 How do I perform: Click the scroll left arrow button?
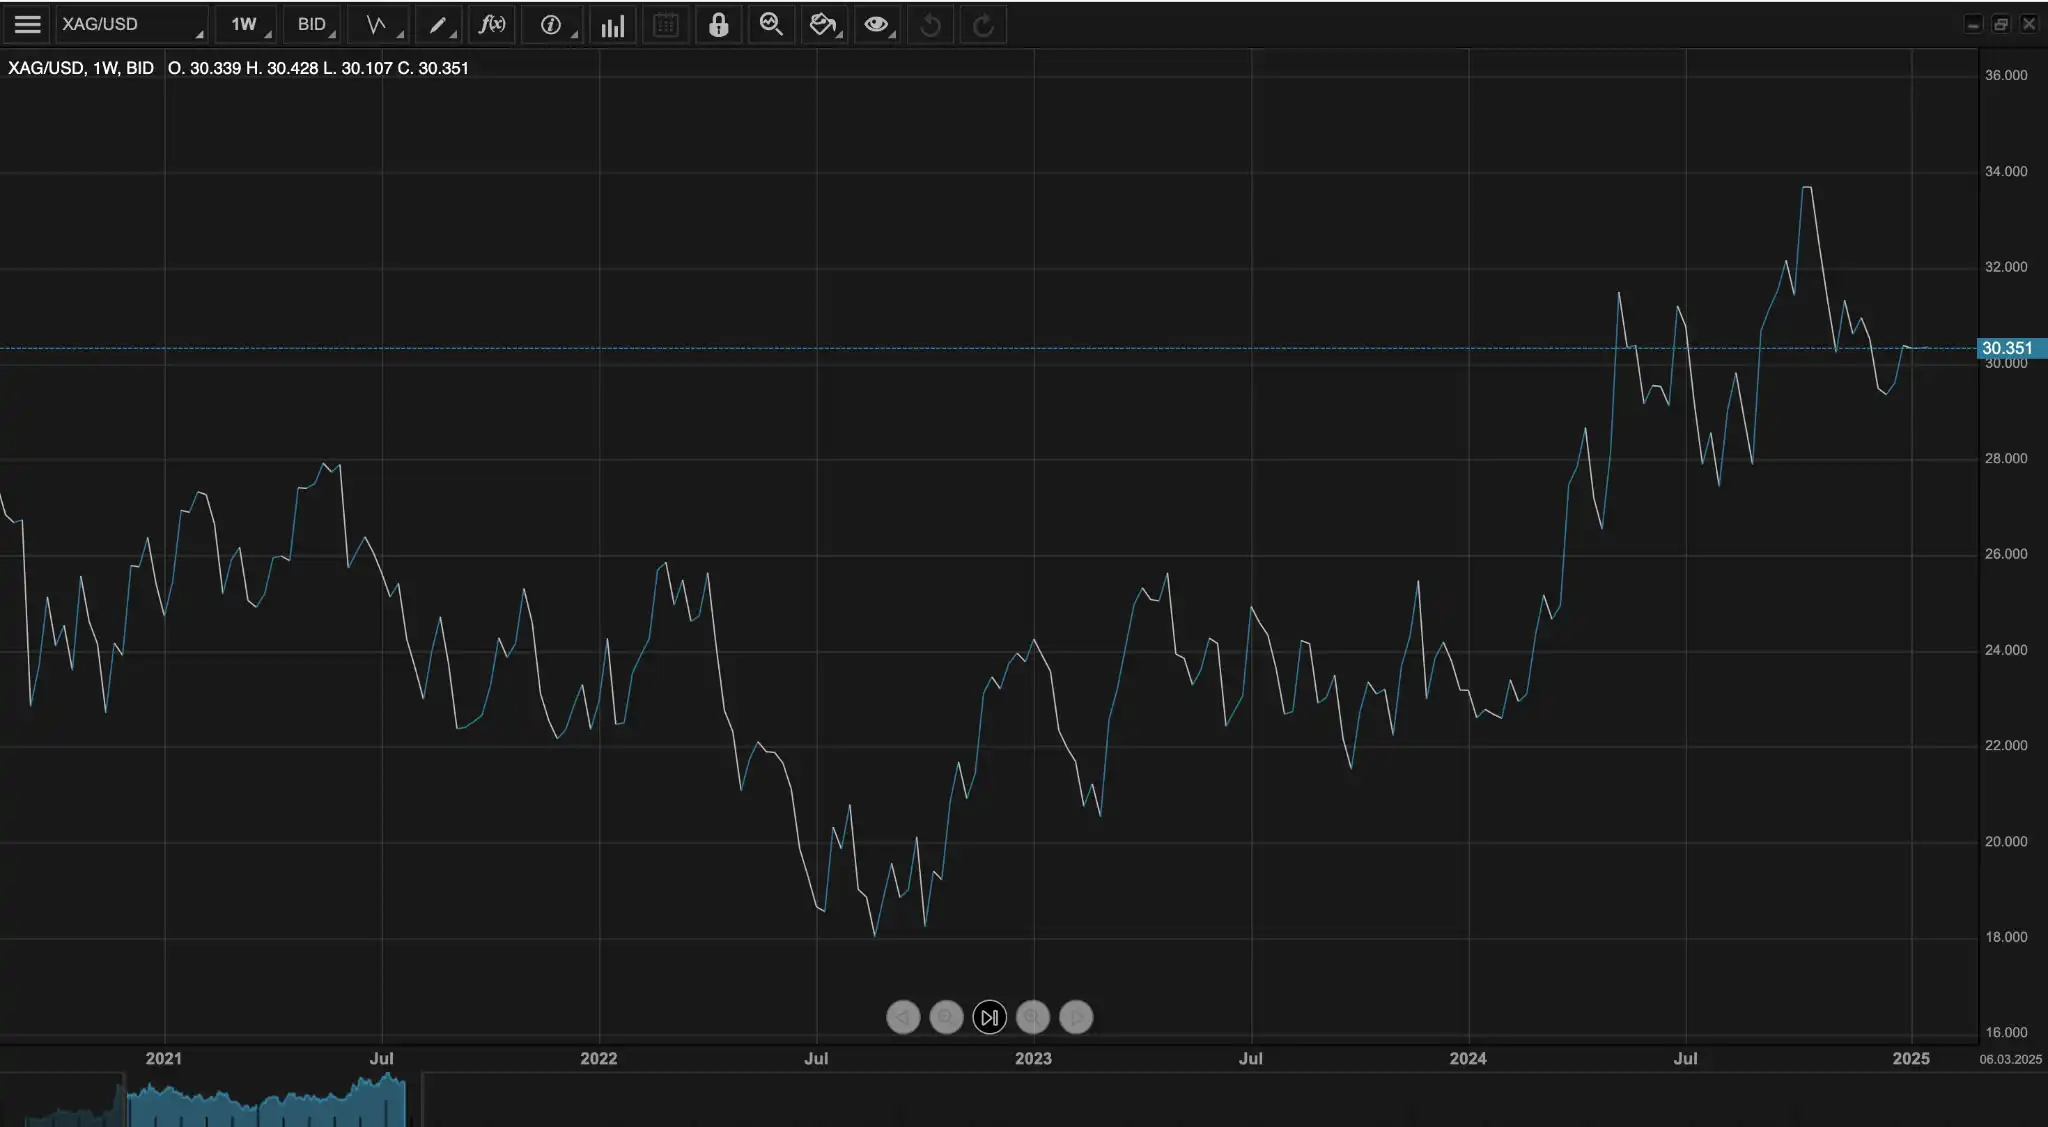(903, 1017)
